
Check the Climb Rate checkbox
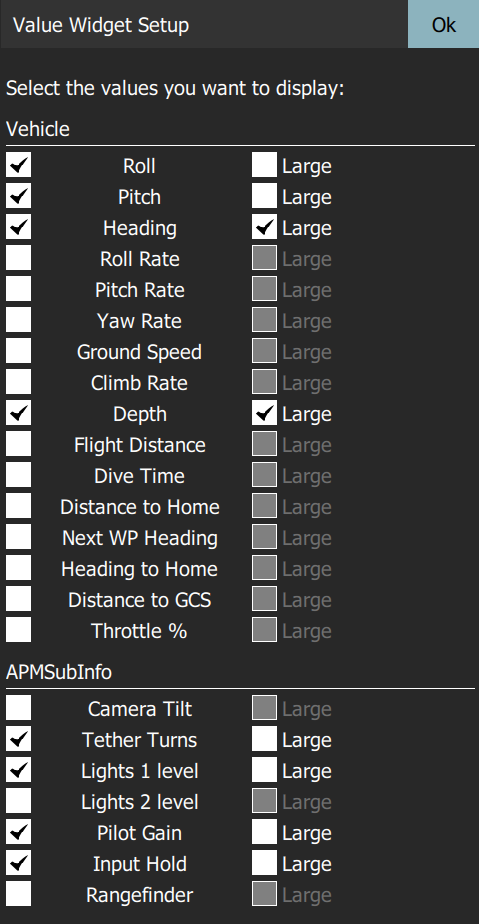(18, 382)
